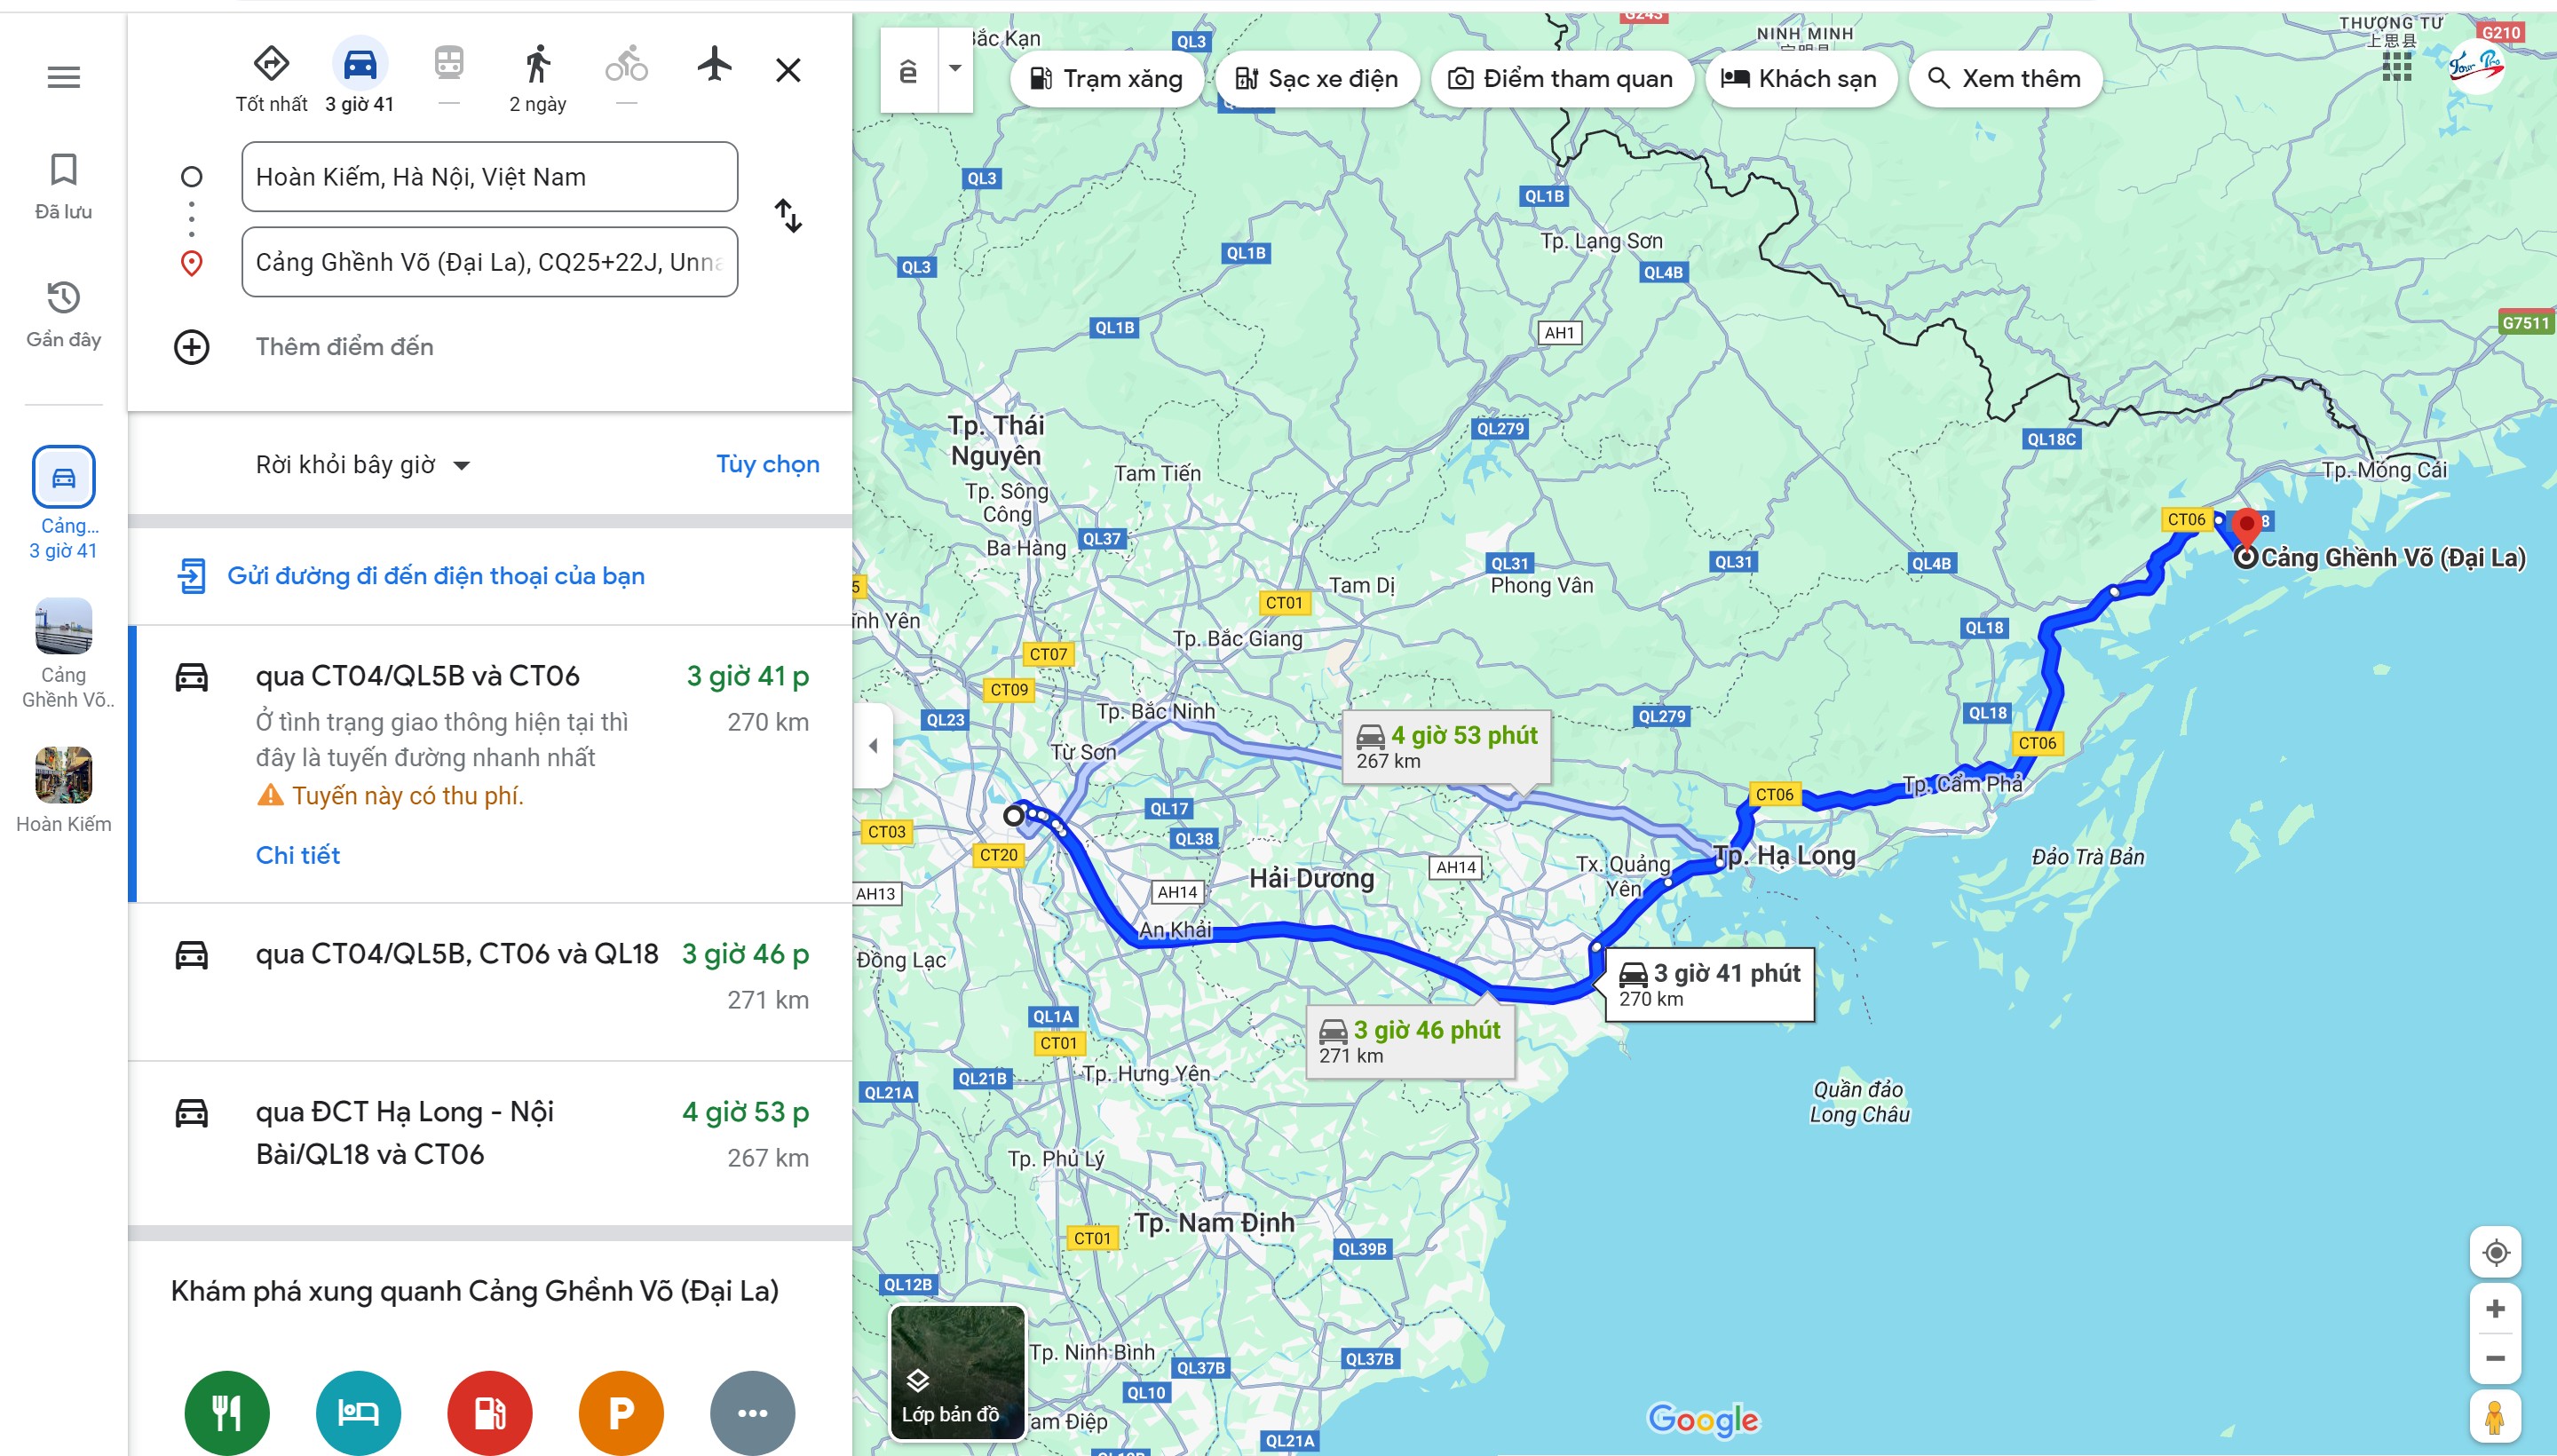Image resolution: width=2557 pixels, height=1456 pixels.
Task: Open Street View pegman
Action: (2495, 1417)
